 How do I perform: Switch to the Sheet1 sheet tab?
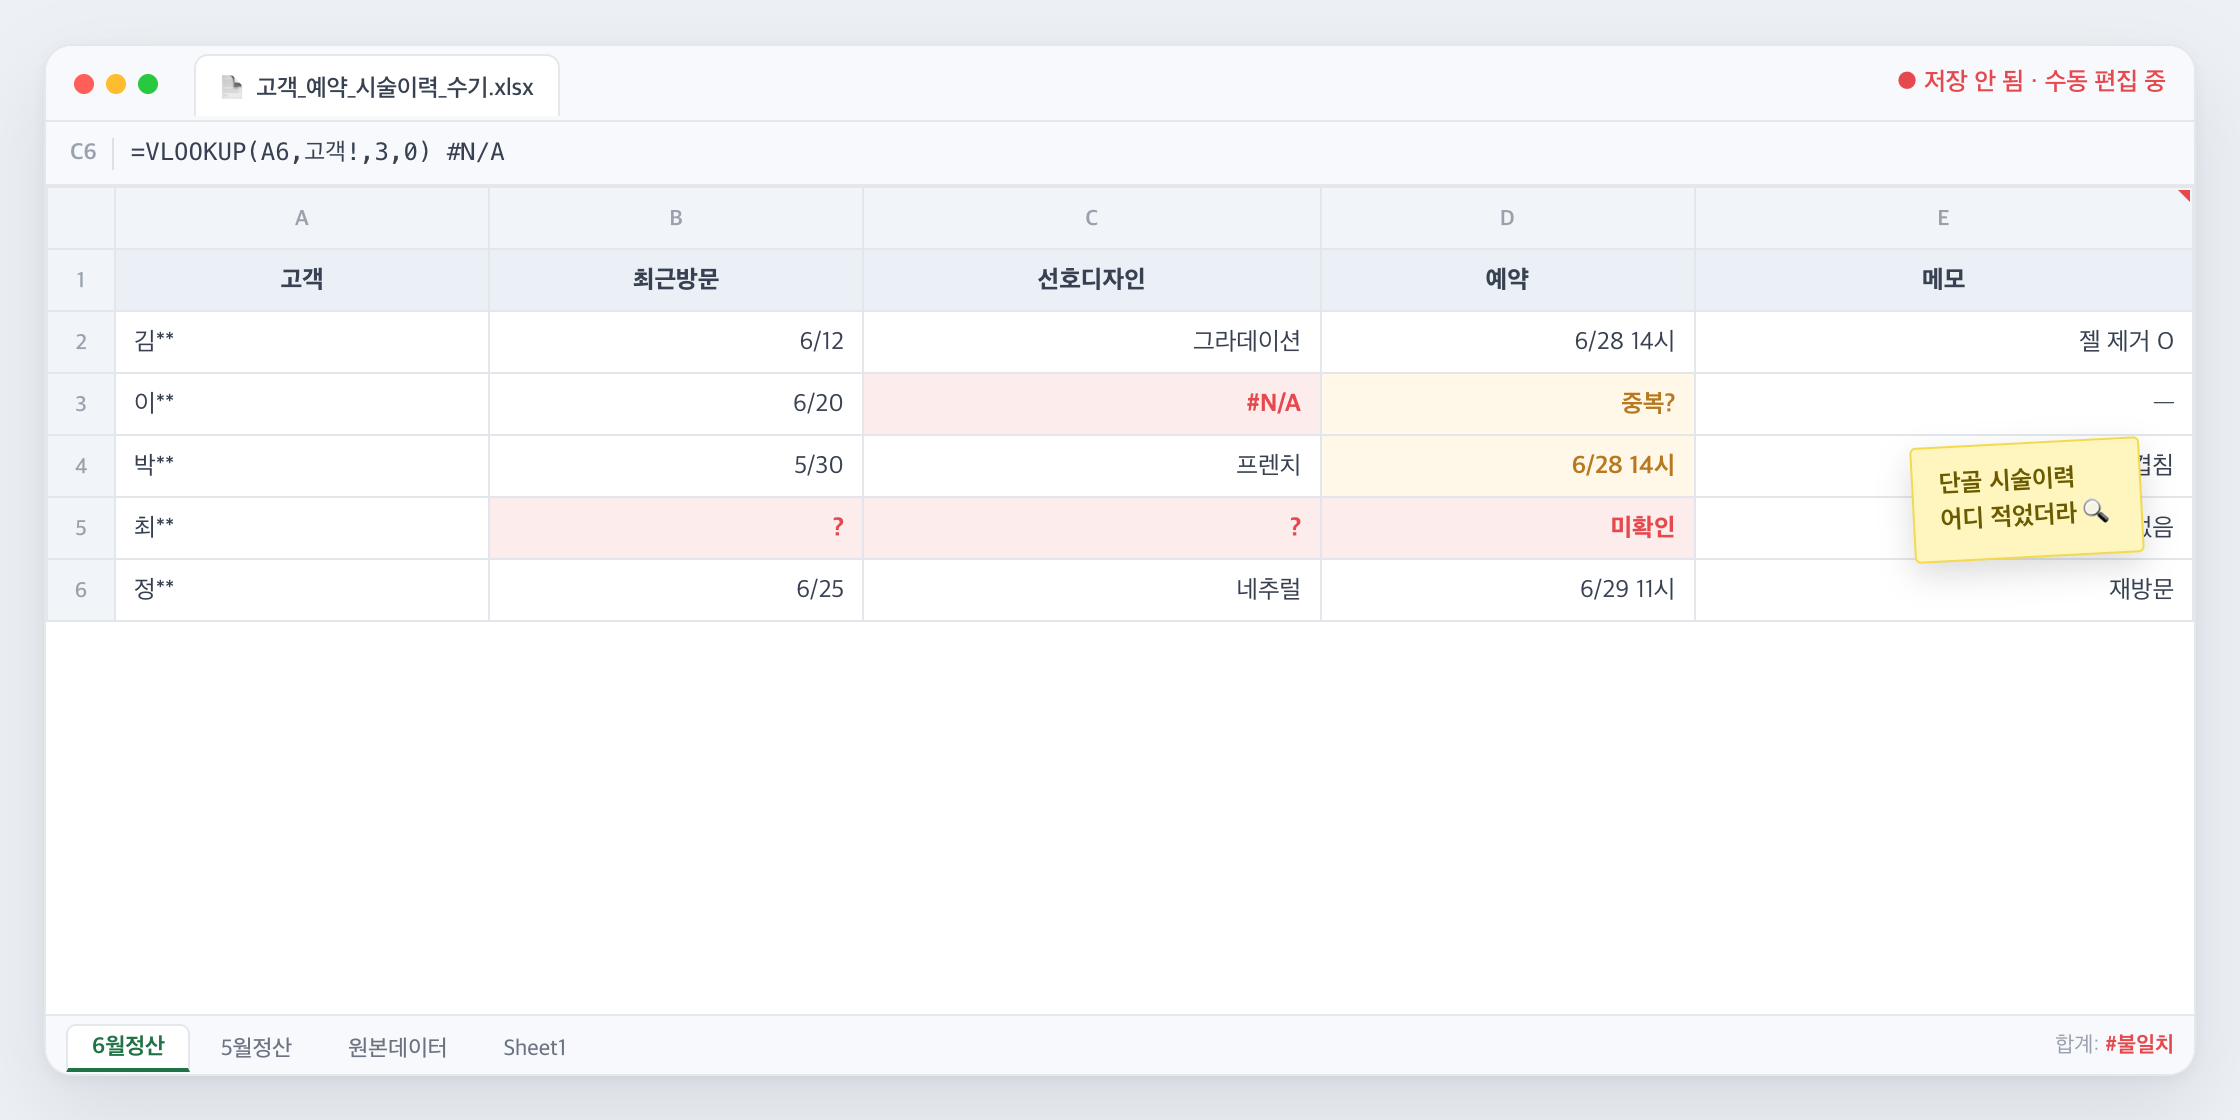pyautogui.click(x=534, y=1047)
